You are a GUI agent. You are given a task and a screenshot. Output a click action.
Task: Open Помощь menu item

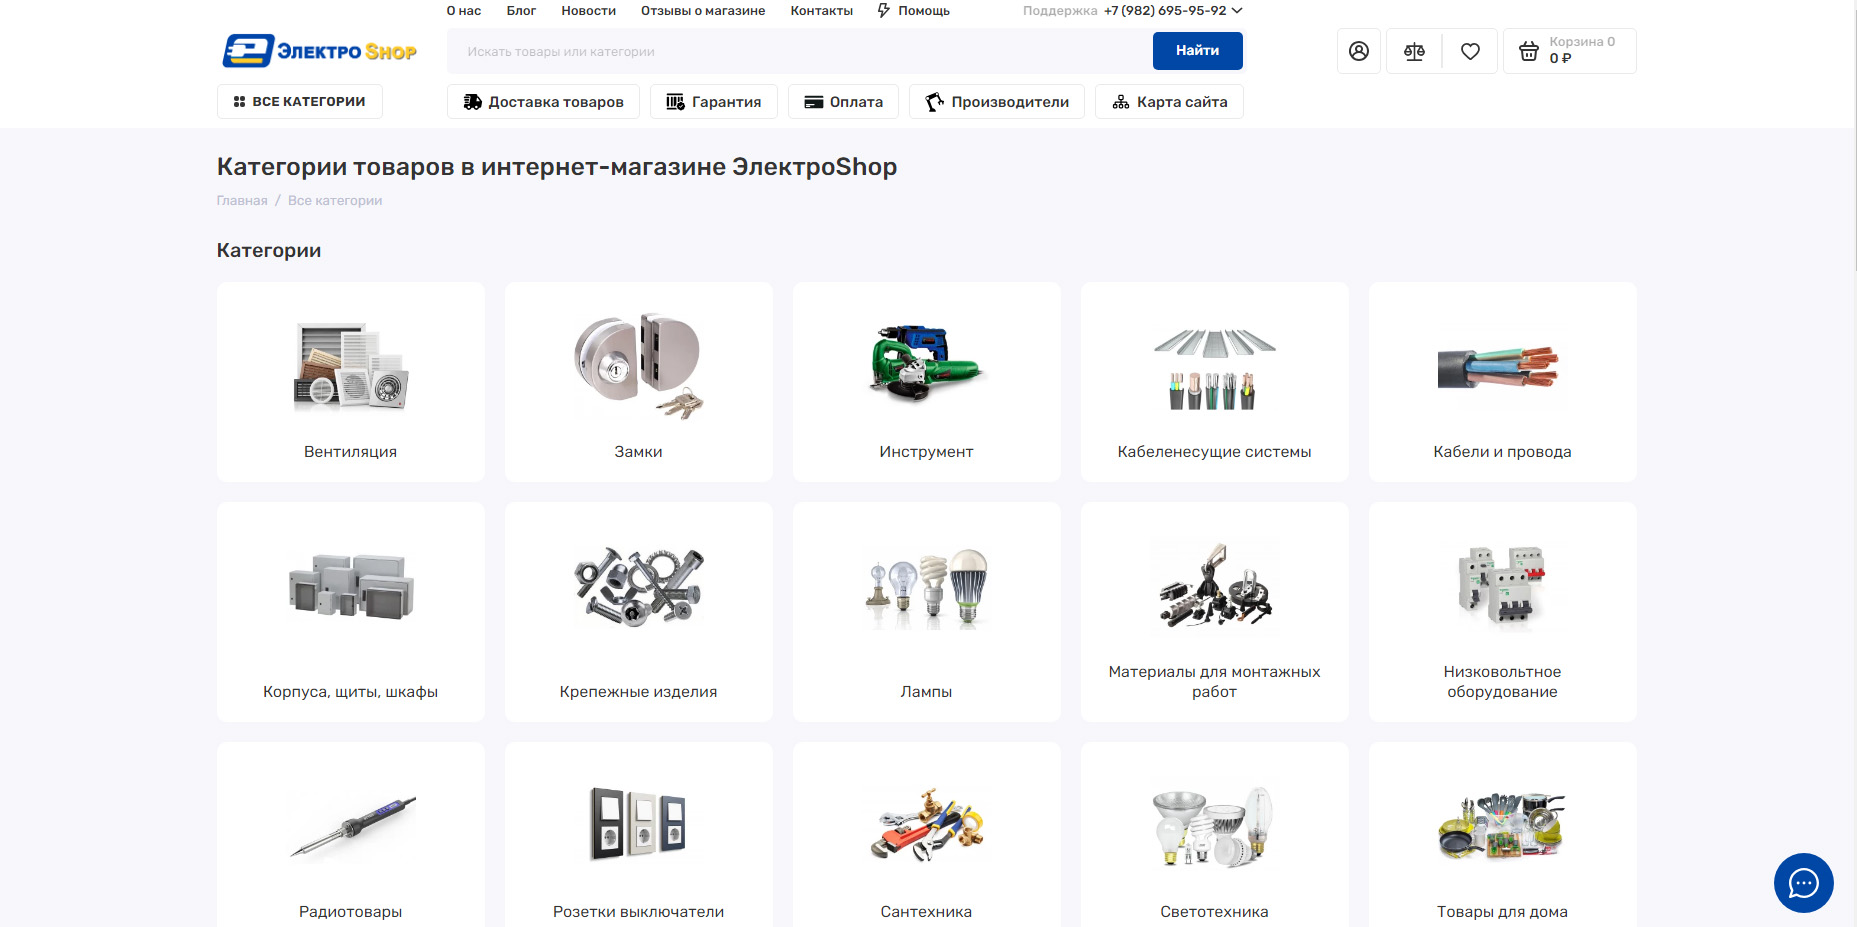click(x=924, y=10)
